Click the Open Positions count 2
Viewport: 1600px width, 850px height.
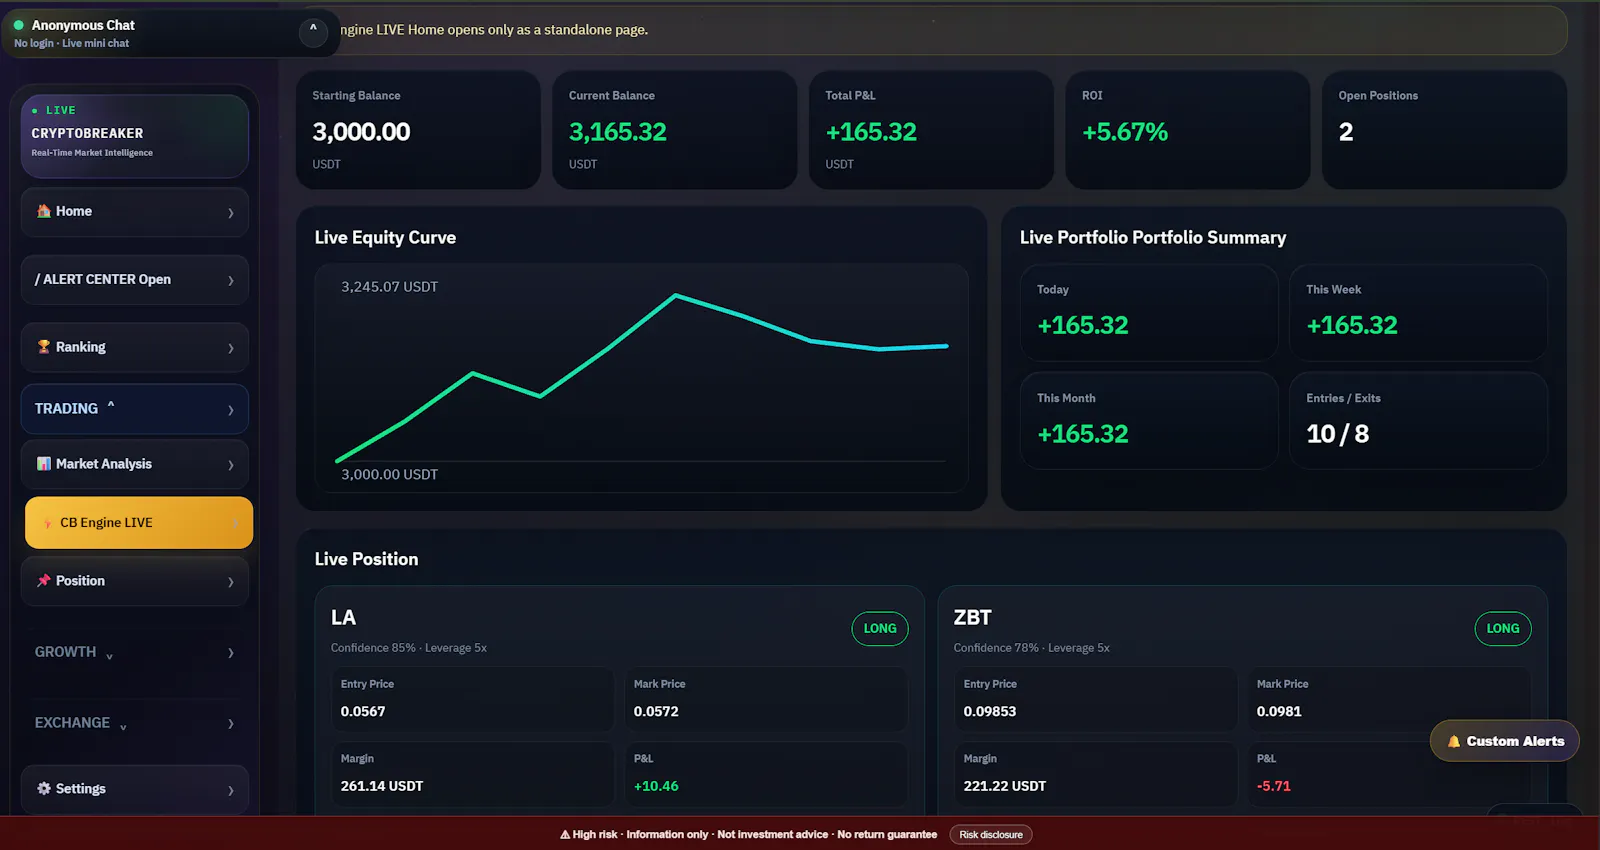(1346, 132)
